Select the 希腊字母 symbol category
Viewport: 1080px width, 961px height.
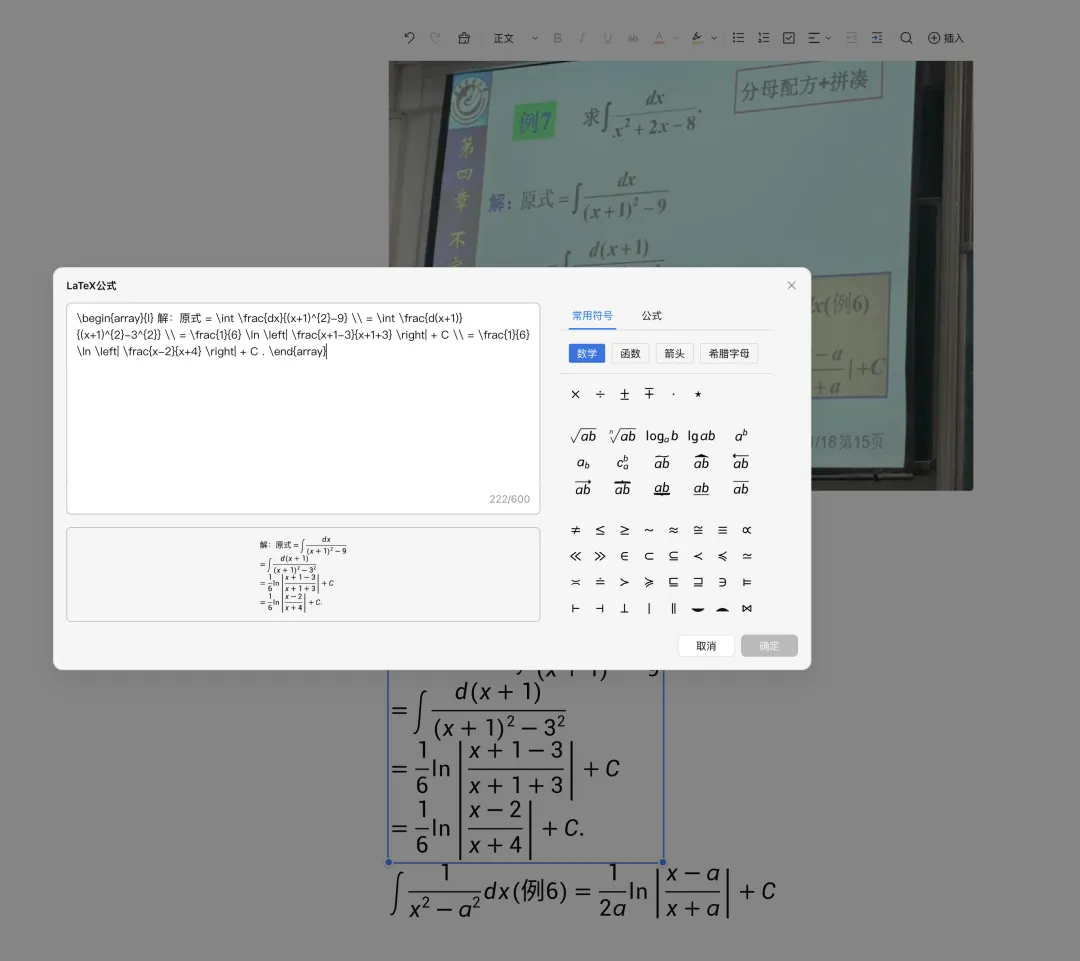click(729, 353)
